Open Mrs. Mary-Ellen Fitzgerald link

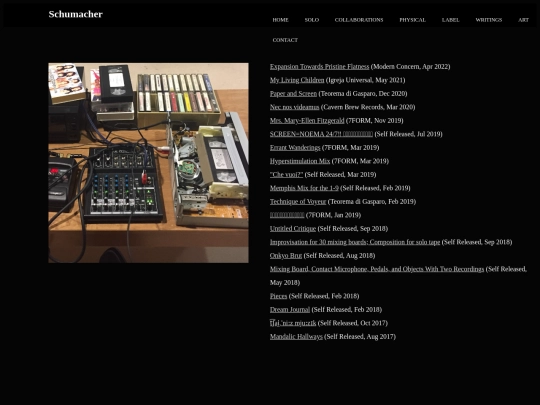coord(307,121)
